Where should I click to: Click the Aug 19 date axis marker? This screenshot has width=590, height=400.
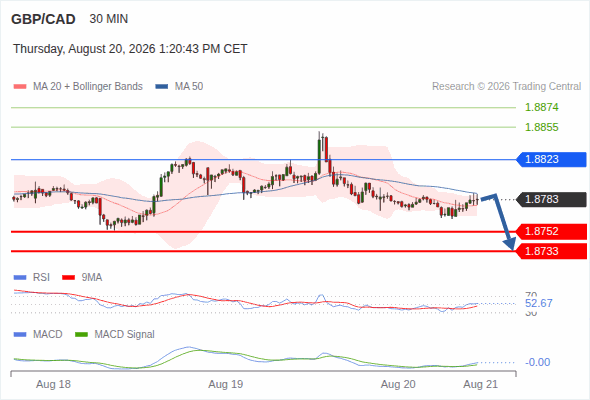pos(226,385)
